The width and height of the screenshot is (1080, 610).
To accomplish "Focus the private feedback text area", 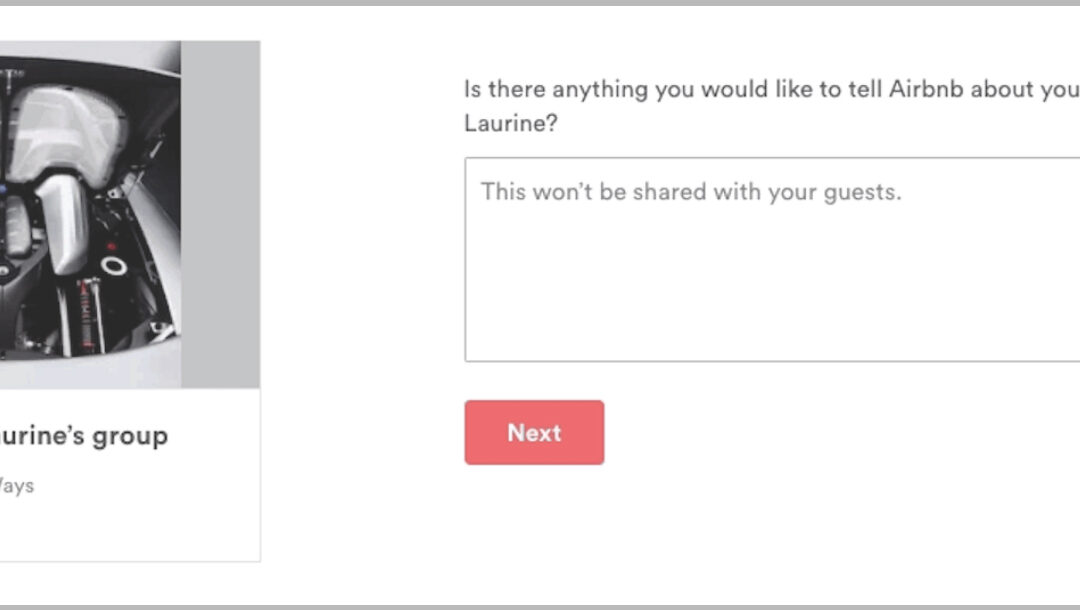I will tap(772, 260).
